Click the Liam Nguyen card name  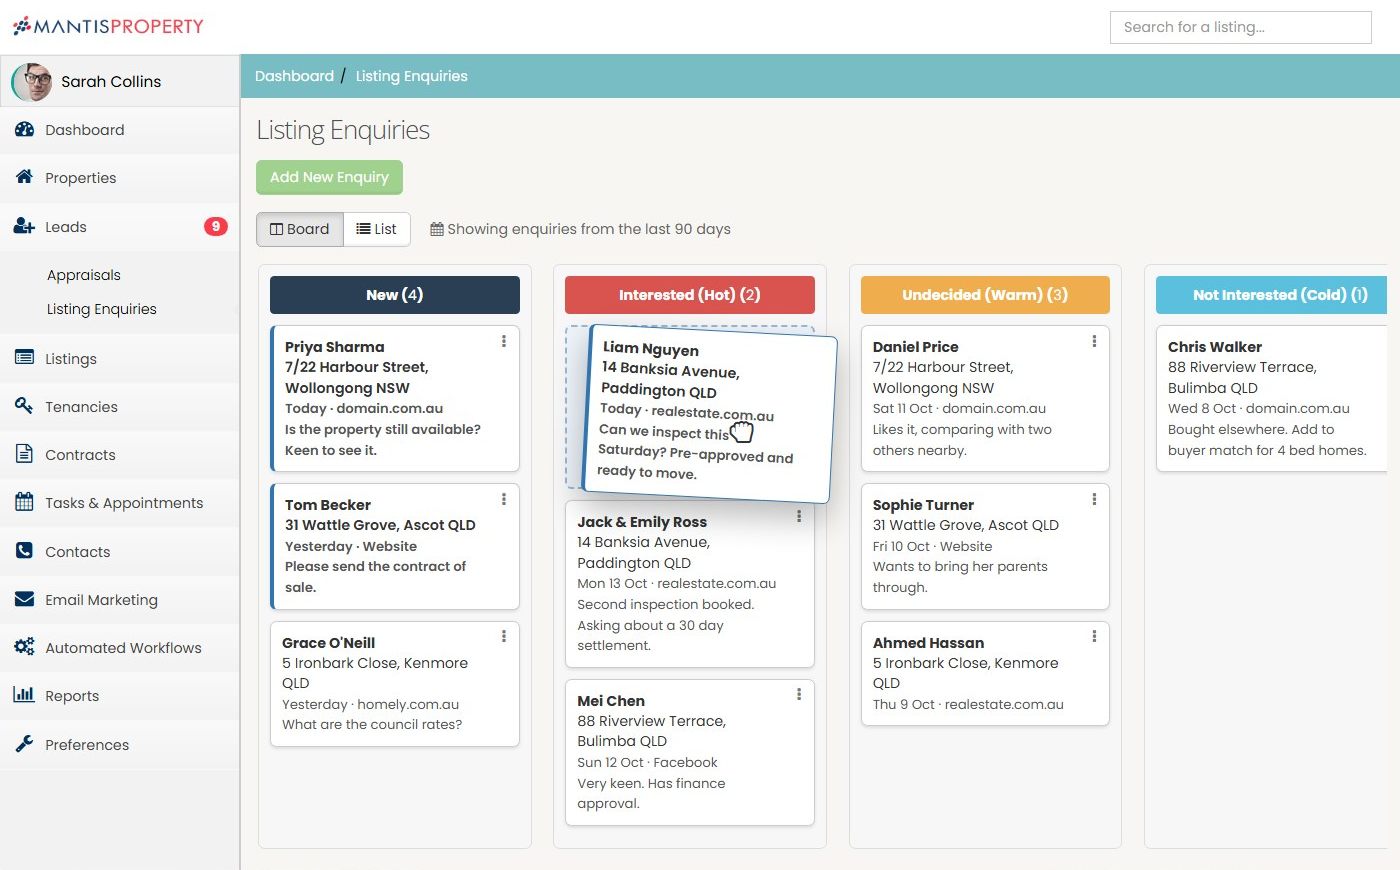(x=651, y=348)
